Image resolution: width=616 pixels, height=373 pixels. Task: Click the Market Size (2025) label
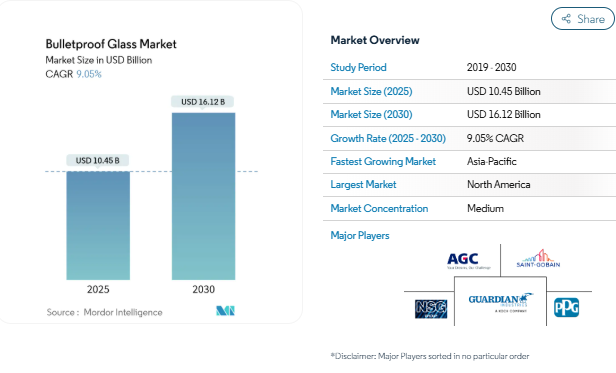[x=371, y=91]
